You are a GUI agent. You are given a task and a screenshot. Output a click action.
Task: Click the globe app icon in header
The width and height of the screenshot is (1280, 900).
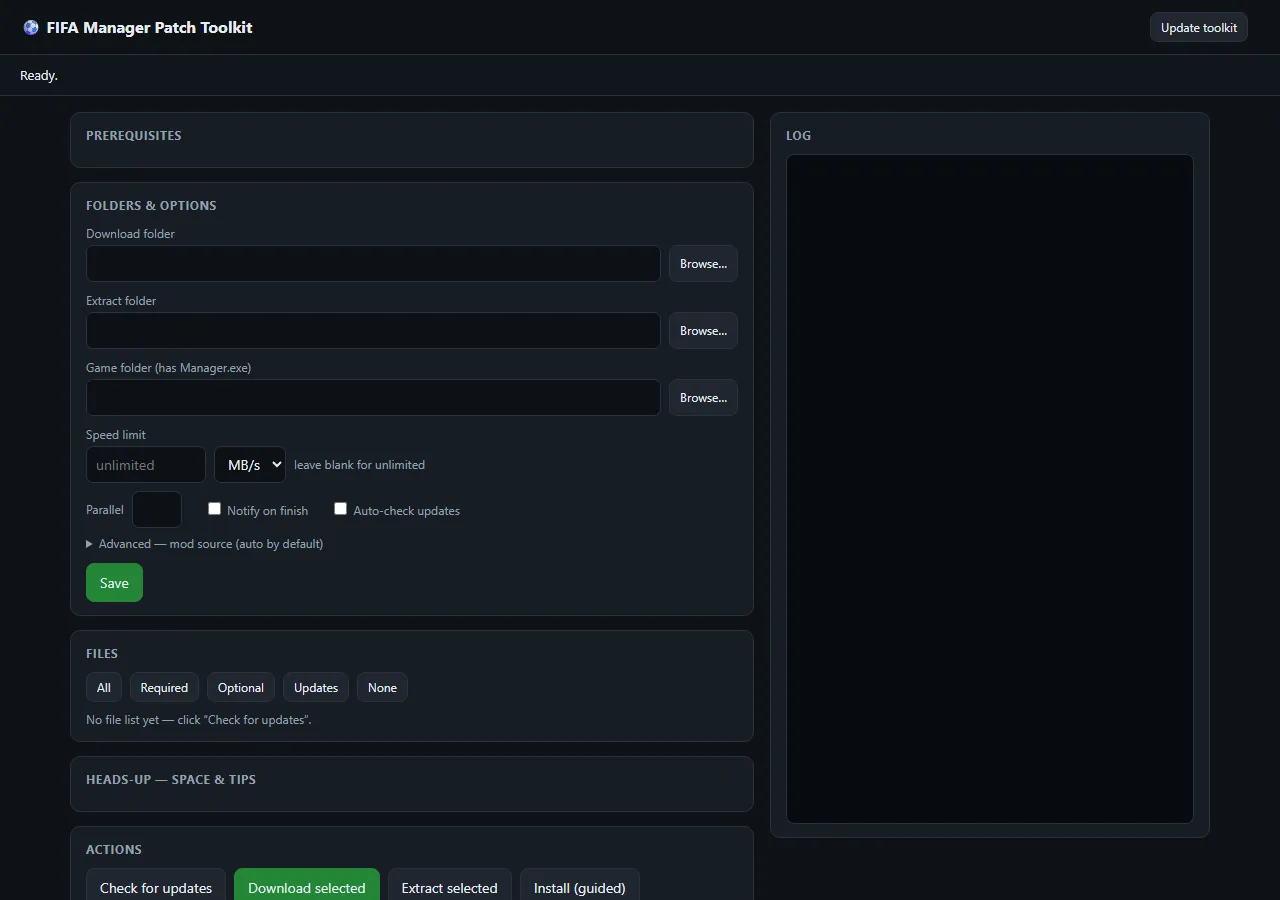coord(31,28)
